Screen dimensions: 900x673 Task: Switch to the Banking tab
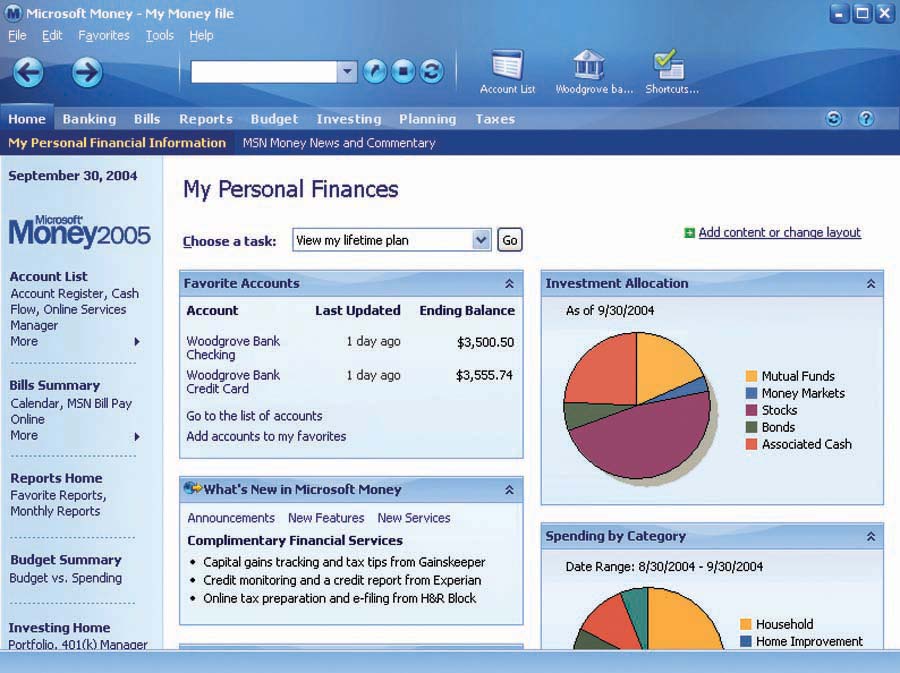[89, 119]
